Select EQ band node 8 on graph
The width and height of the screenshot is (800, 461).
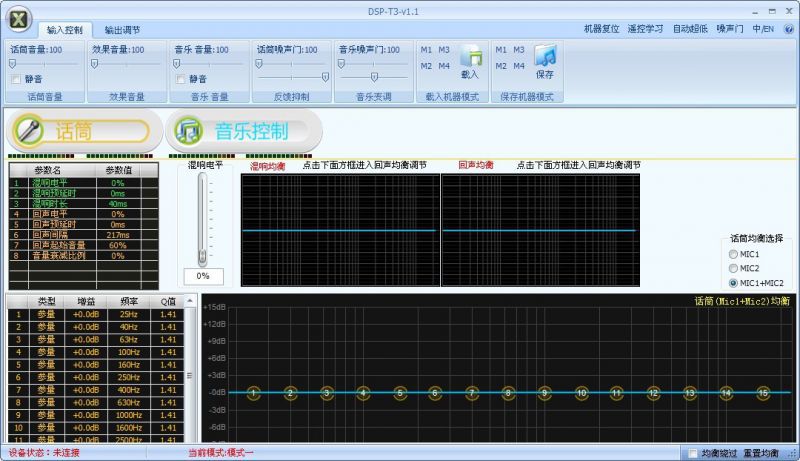(508, 393)
